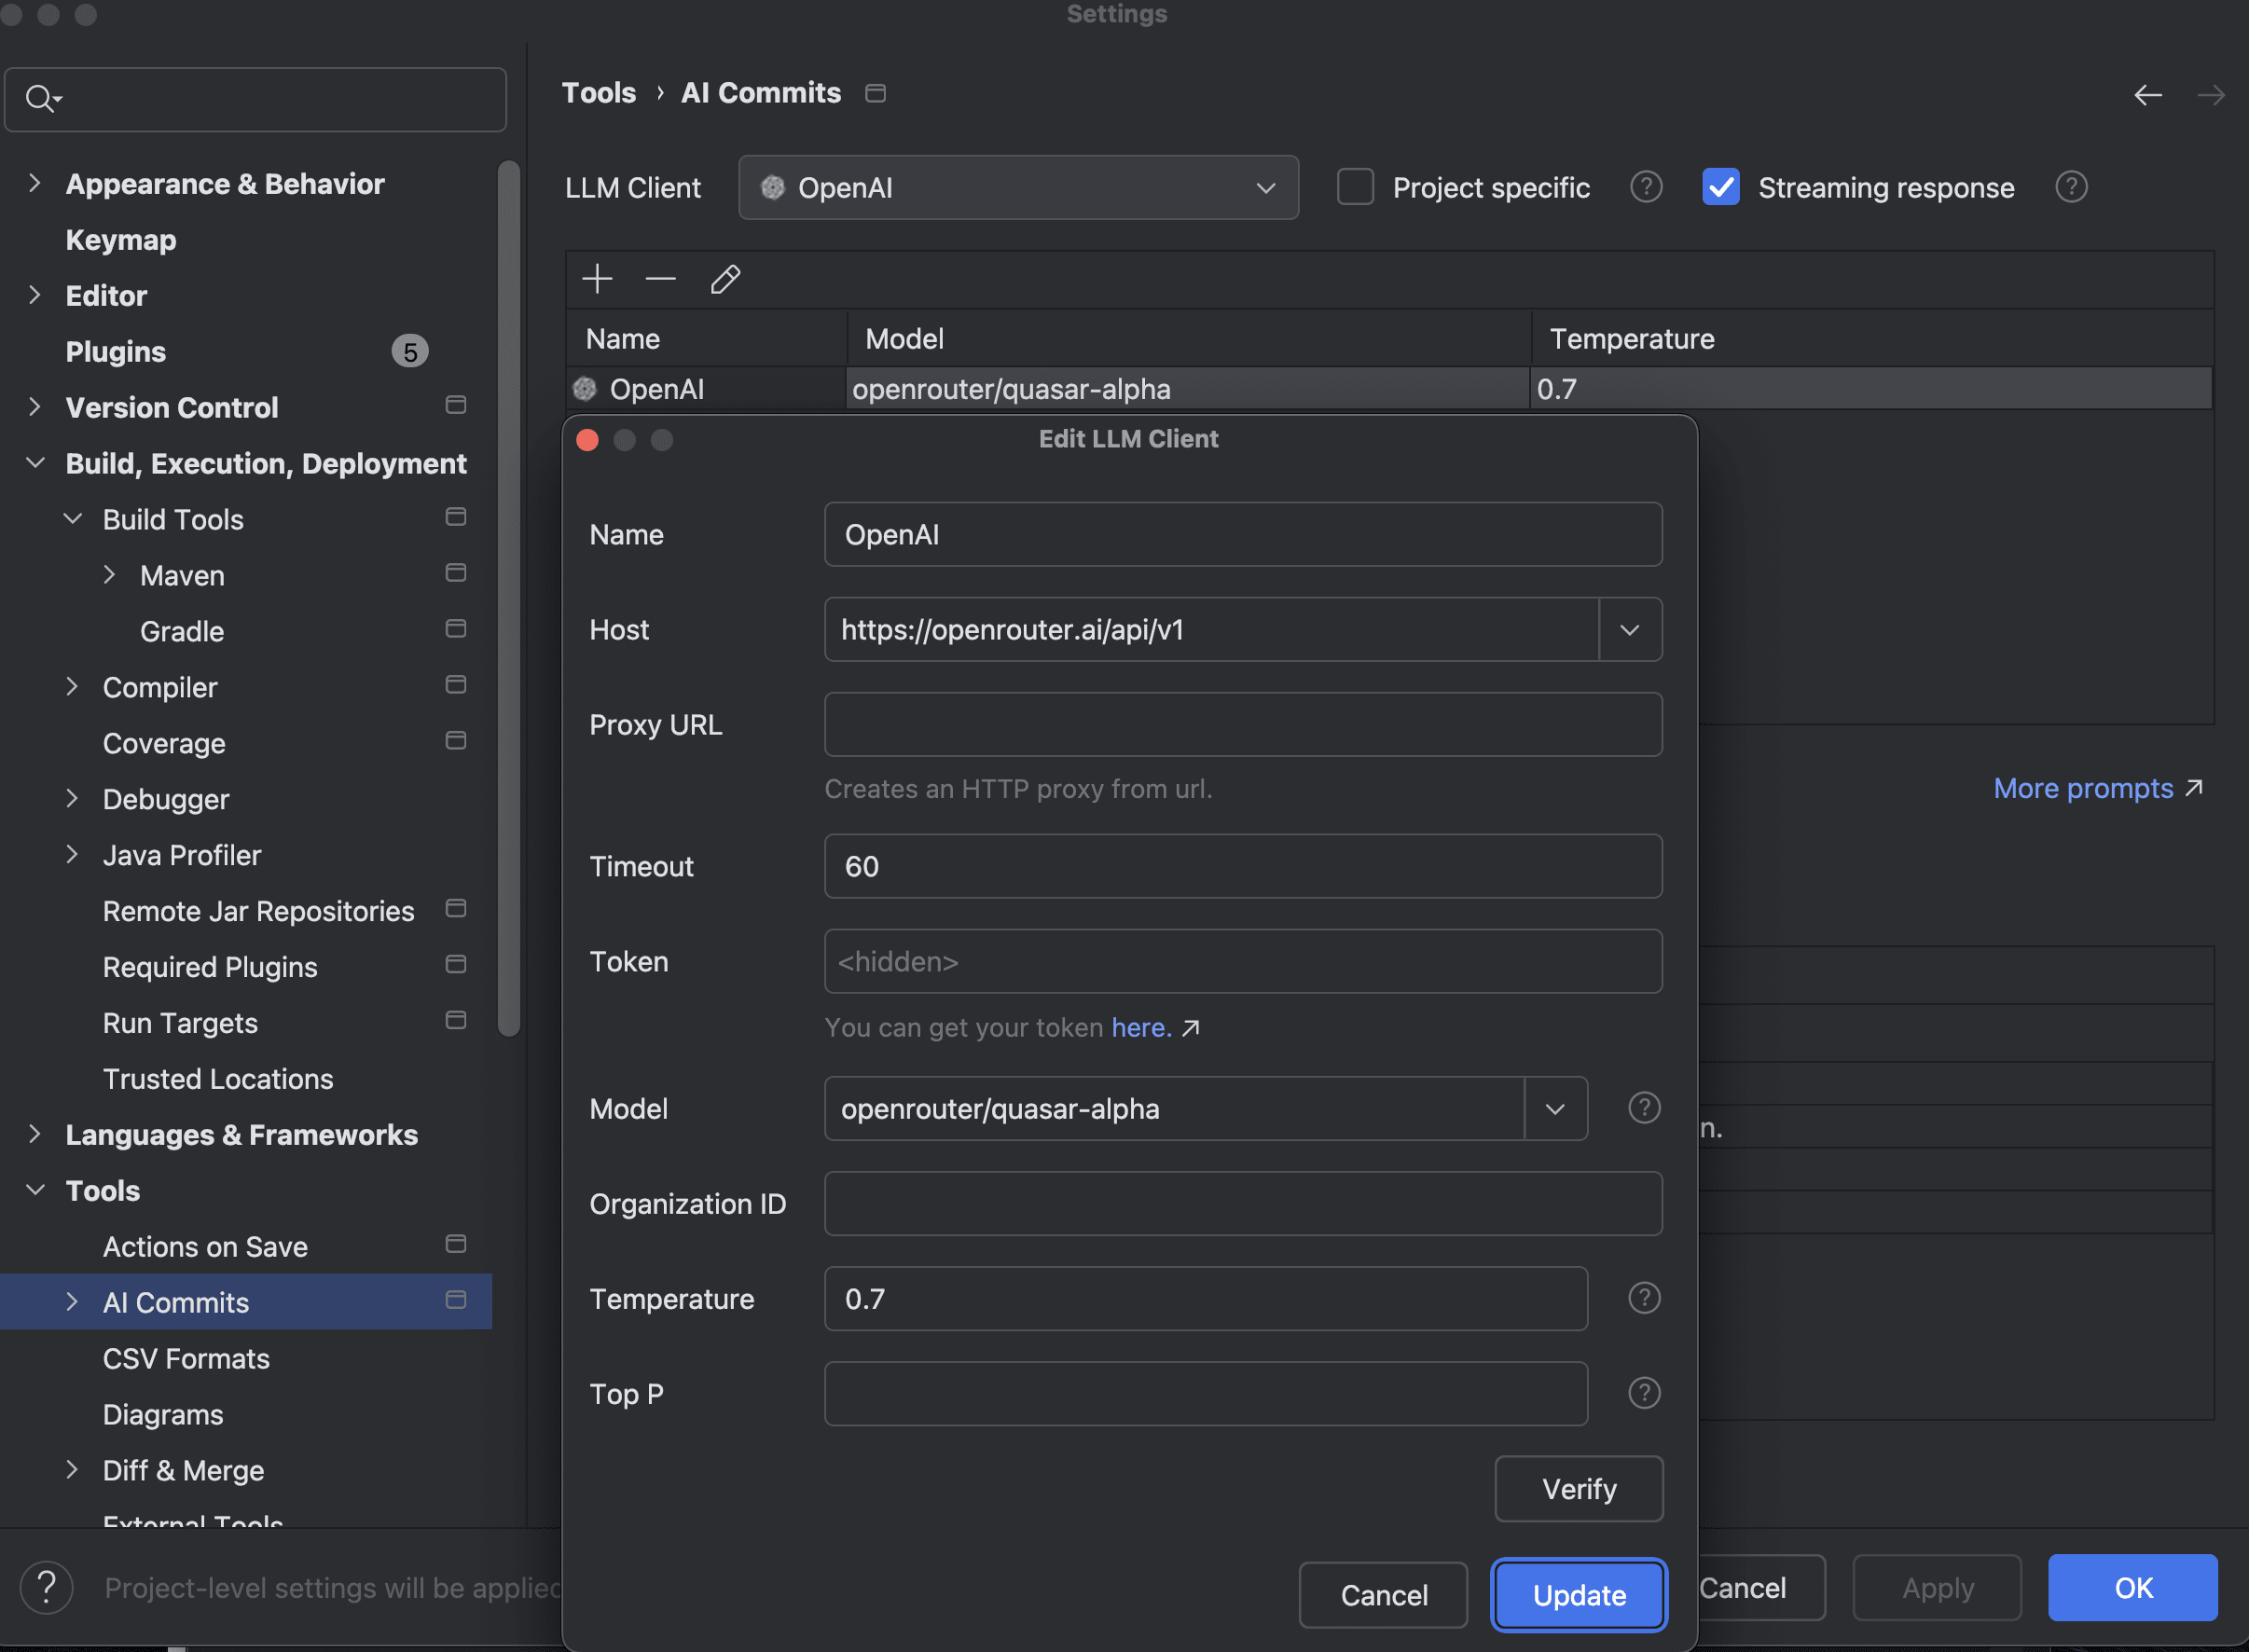Click Update button in Edit LLM Client

(1579, 1595)
